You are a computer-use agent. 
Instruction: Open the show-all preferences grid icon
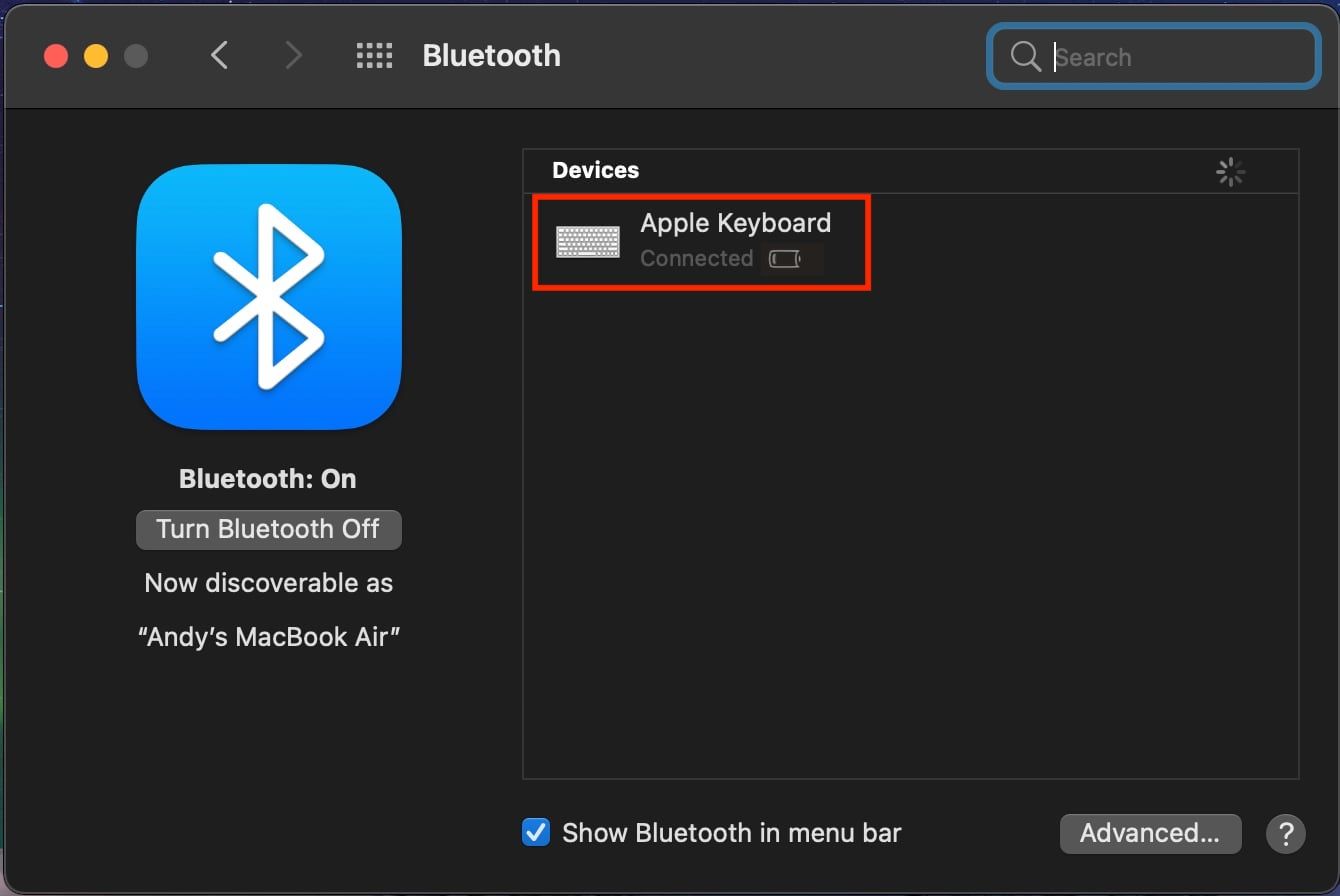[x=374, y=55]
